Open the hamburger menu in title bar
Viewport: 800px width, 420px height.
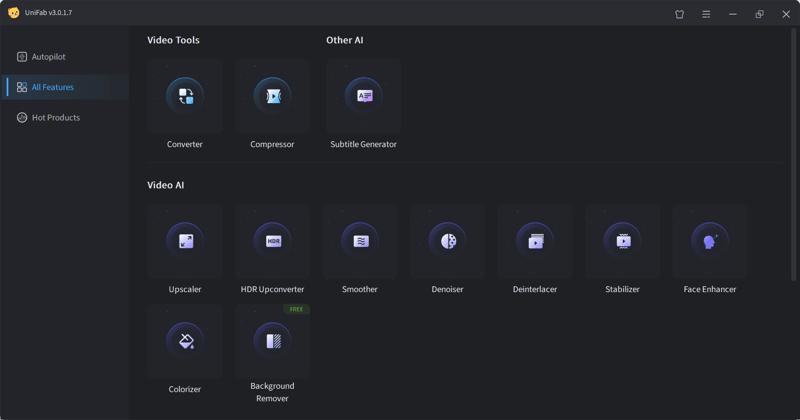pos(706,14)
